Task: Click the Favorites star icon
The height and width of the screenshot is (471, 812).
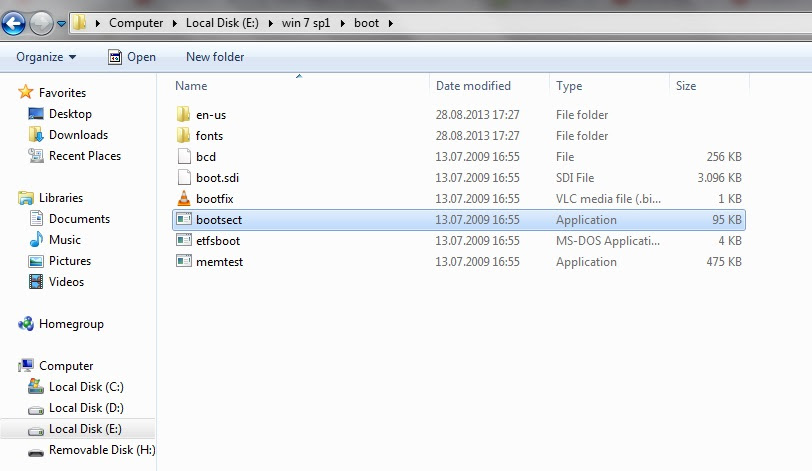Action: point(25,92)
